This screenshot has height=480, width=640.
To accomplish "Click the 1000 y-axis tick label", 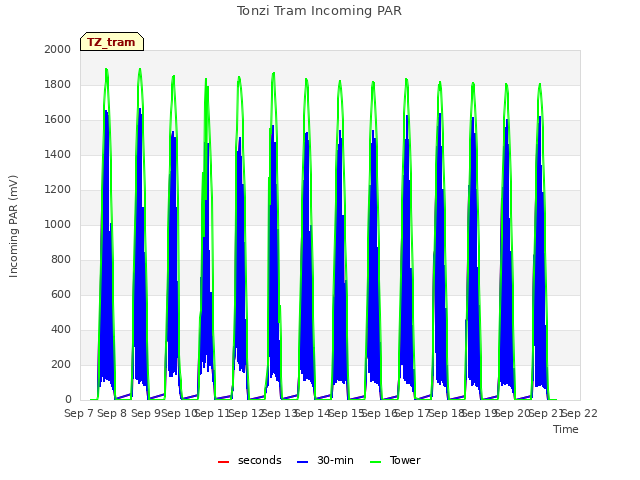I will pyautogui.click(x=58, y=224).
